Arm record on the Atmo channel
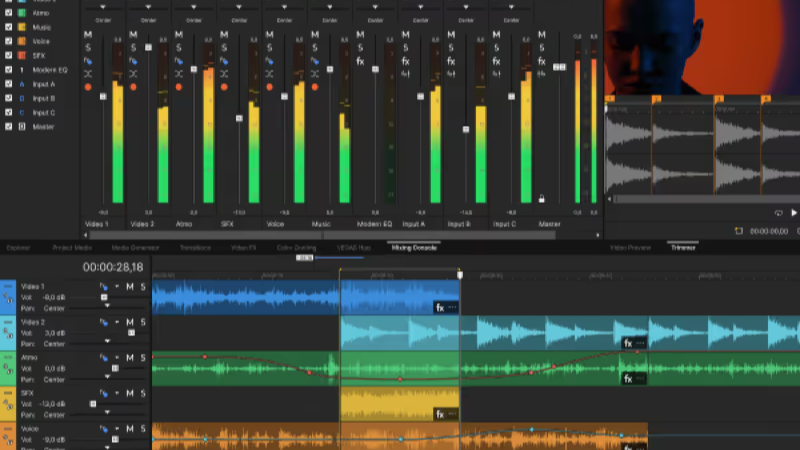The height and width of the screenshot is (450, 800). coord(179,87)
